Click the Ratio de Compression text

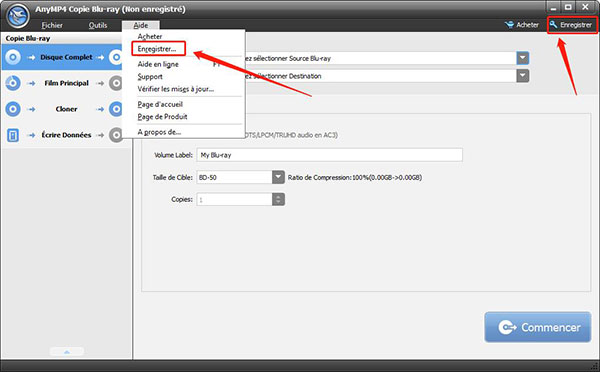[x=355, y=178]
